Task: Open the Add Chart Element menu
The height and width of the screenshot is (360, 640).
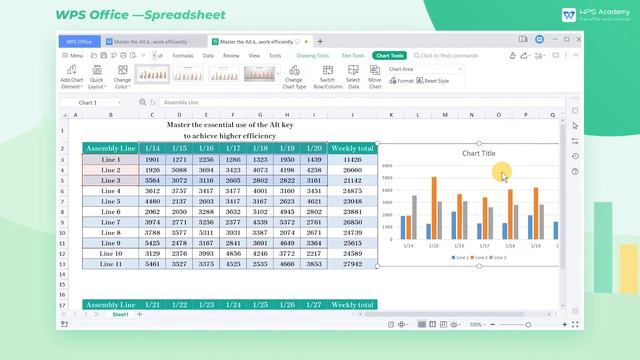Action: pyautogui.click(x=71, y=76)
